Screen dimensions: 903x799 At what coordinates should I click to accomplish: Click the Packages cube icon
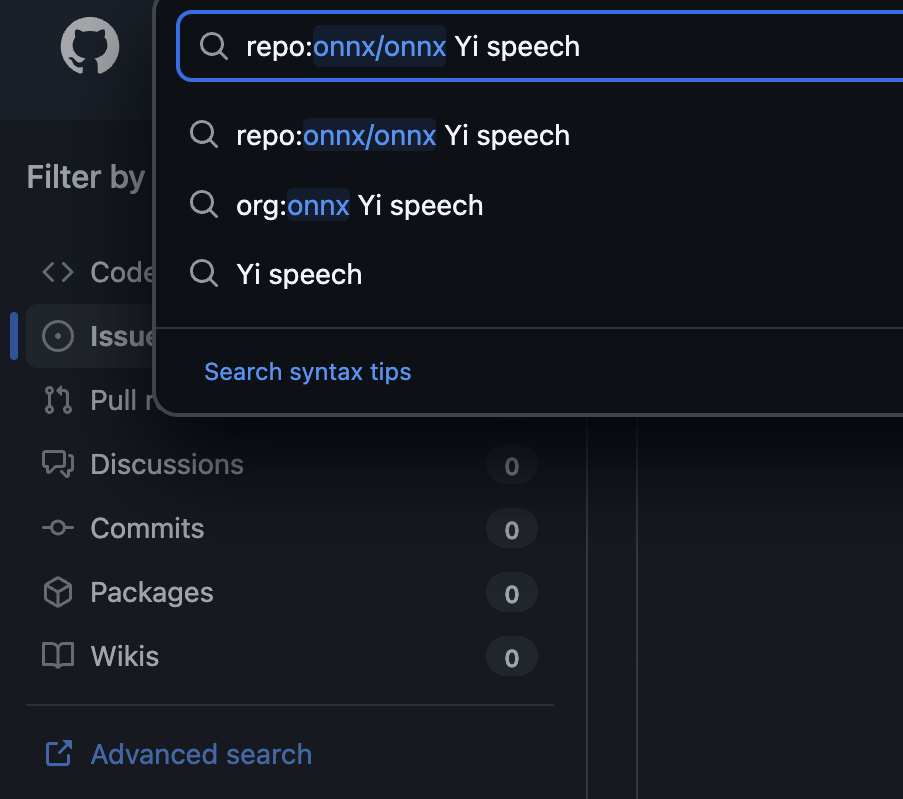click(58, 592)
